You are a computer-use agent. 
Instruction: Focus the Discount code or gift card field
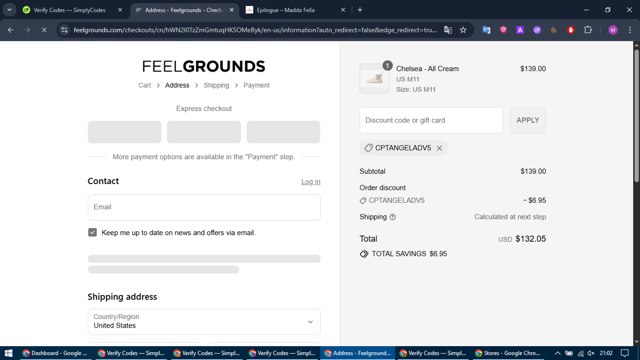pos(431,120)
